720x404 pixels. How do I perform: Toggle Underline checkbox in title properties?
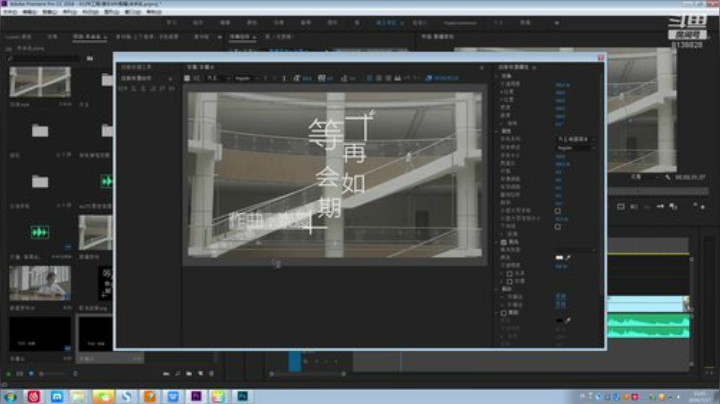pyautogui.click(x=557, y=227)
